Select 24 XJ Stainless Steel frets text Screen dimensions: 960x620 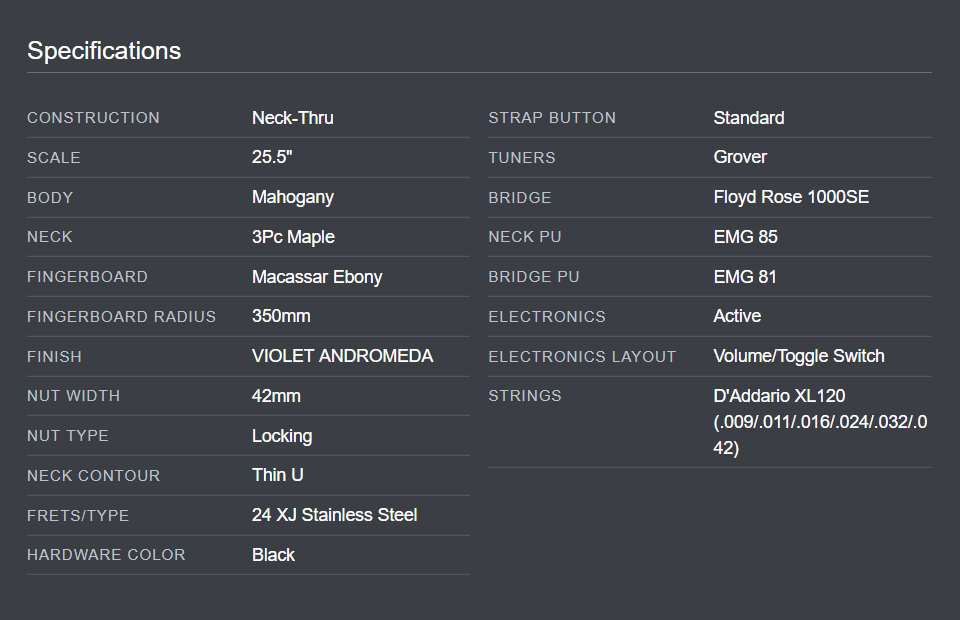tap(334, 515)
